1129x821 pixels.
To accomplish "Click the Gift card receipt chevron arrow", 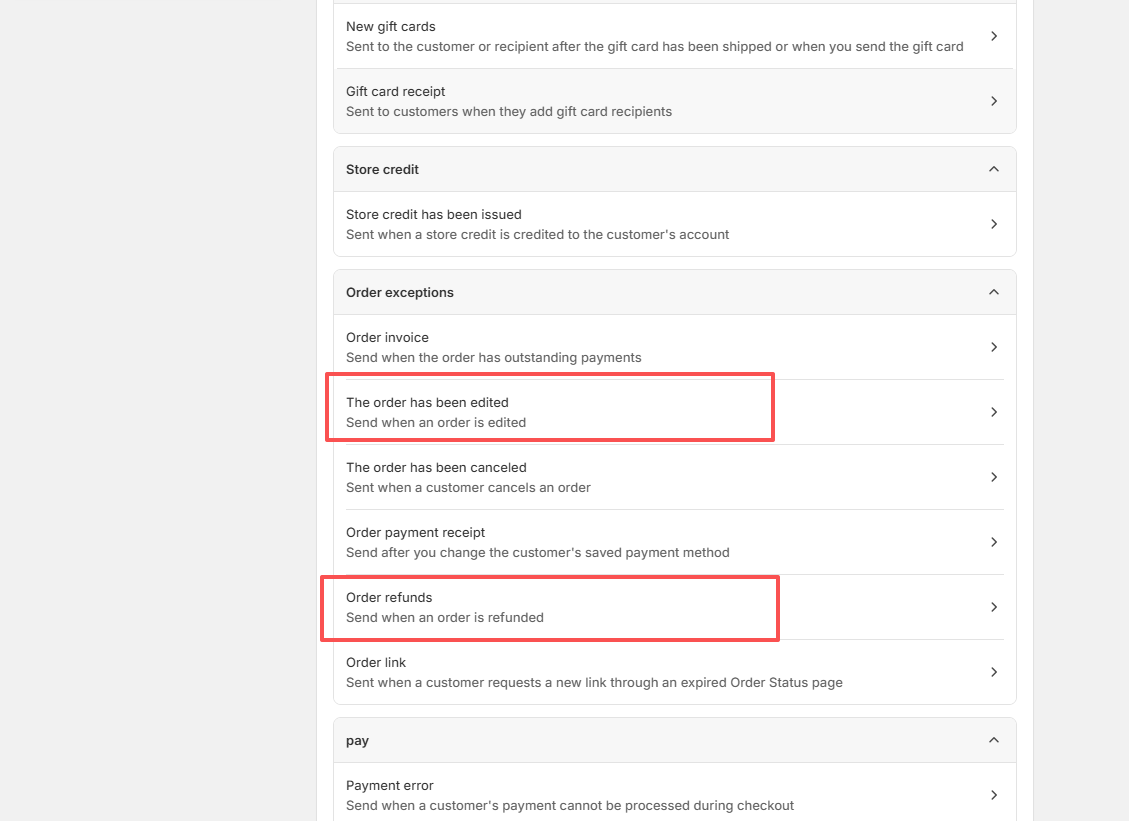I will [993, 101].
